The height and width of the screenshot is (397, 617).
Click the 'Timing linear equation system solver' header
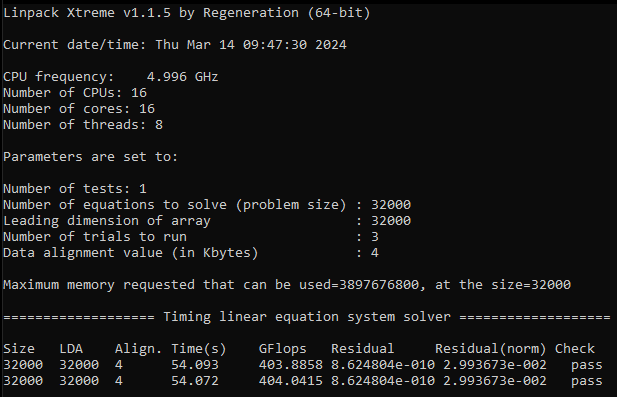(x=307, y=317)
